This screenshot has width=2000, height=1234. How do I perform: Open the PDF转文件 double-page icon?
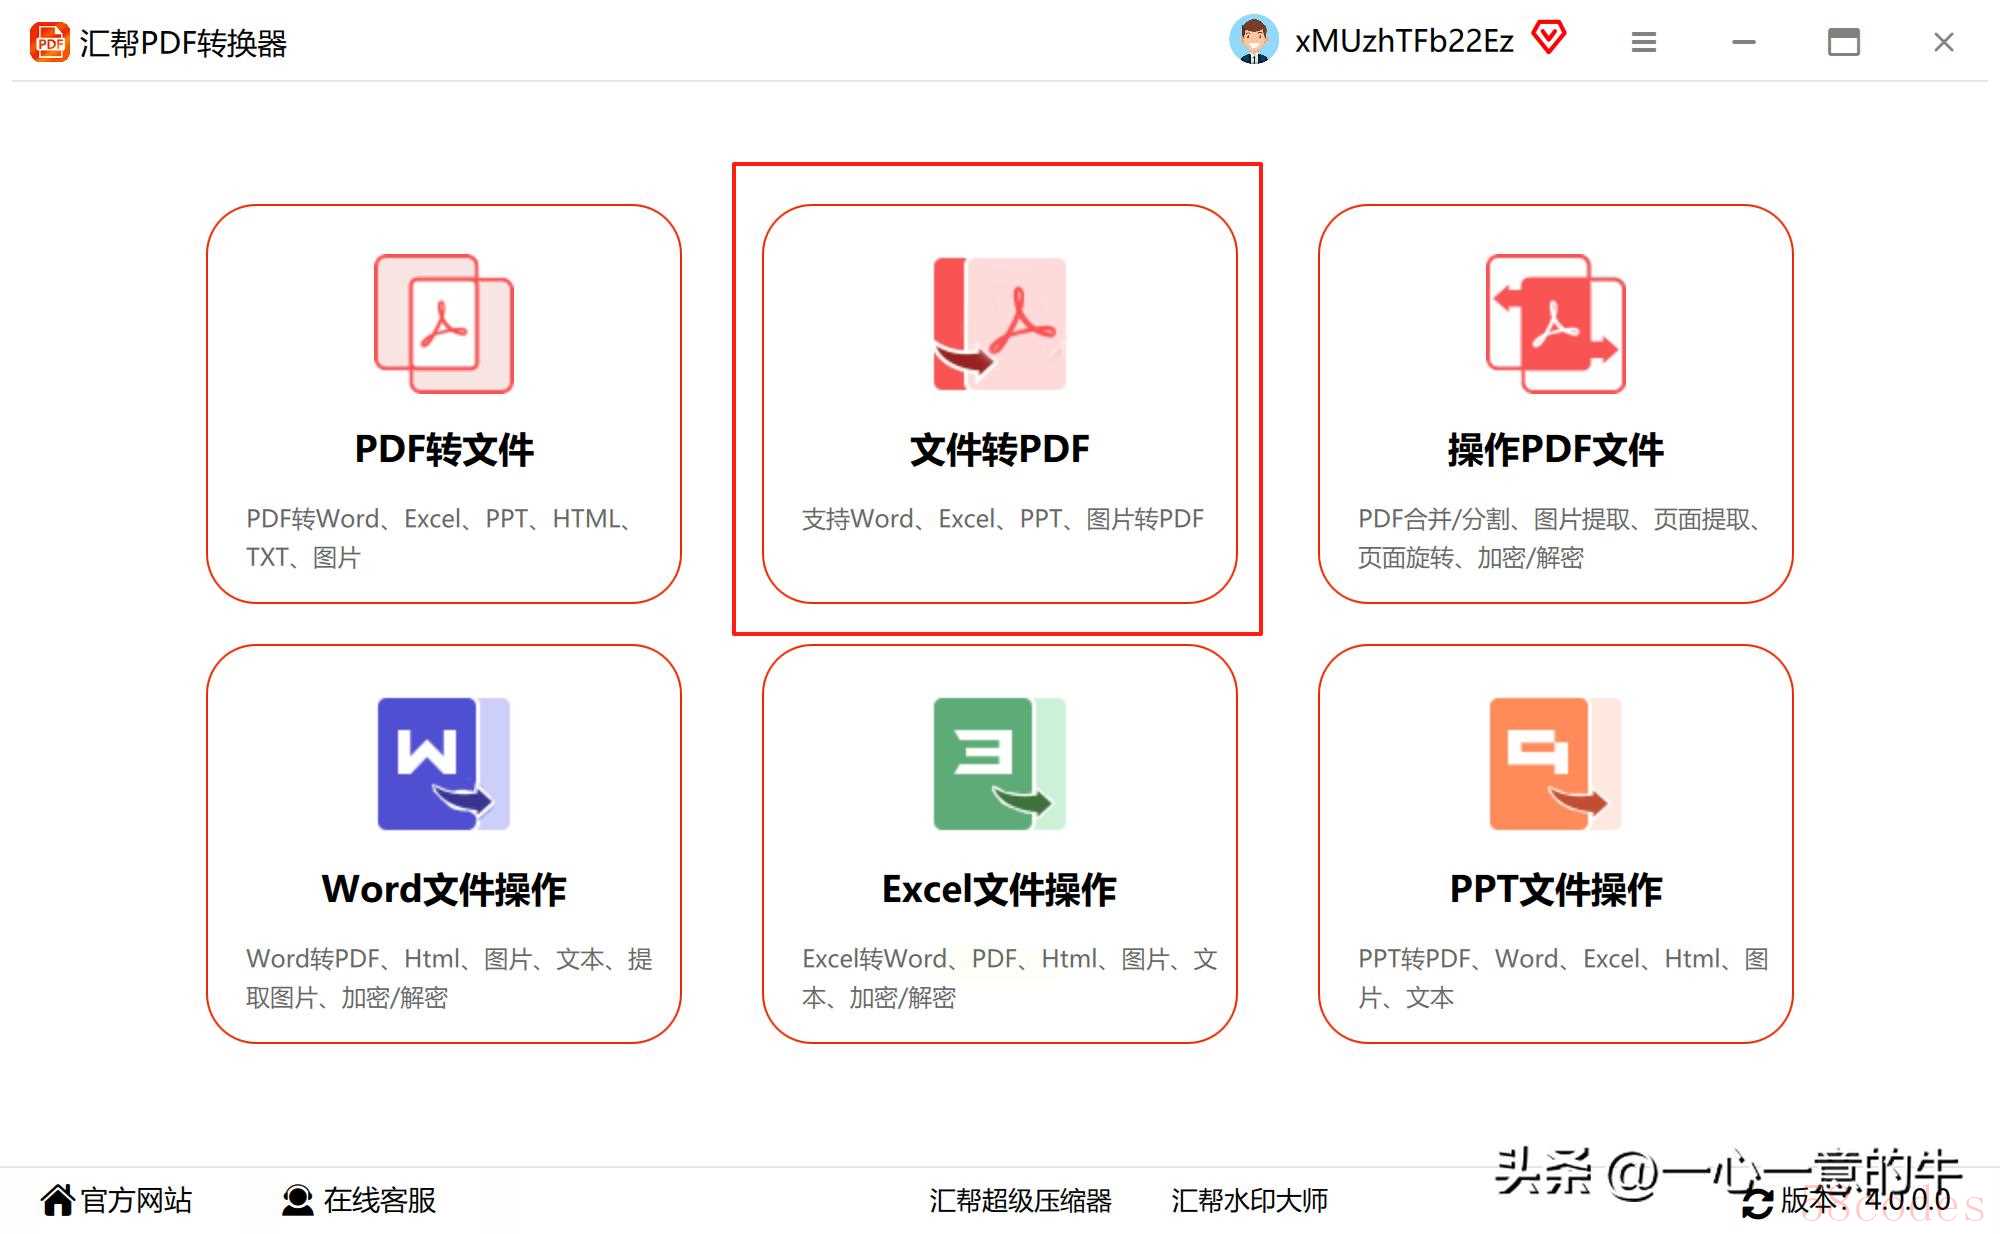click(444, 324)
